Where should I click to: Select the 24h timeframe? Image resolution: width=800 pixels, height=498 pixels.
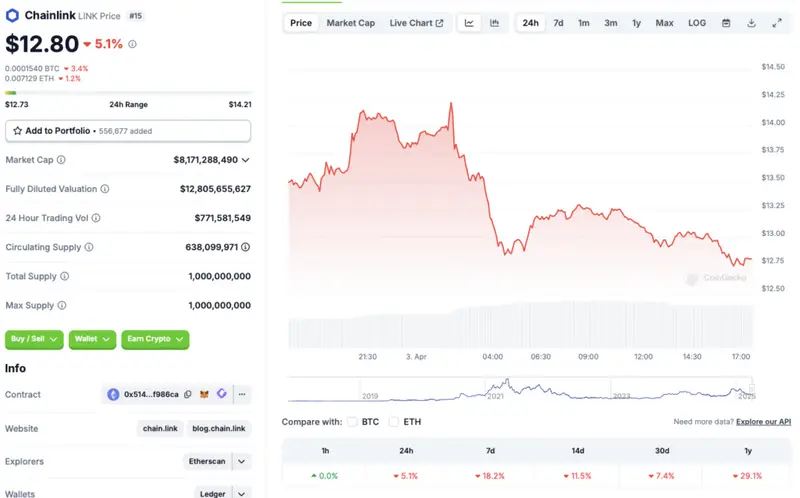coord(531,23)
